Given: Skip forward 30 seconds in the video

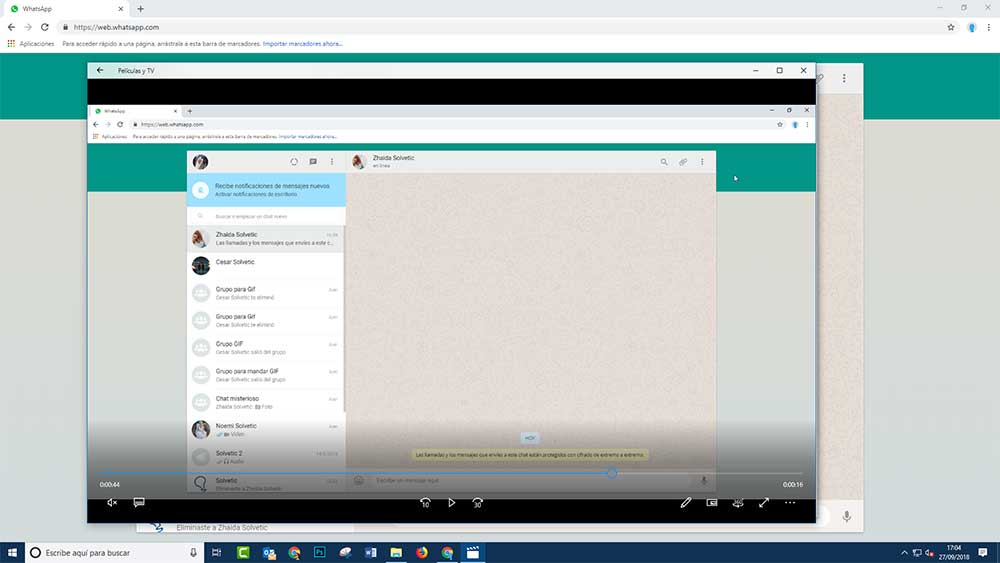Looking at the screenshot, I should [x=477, y=502].
